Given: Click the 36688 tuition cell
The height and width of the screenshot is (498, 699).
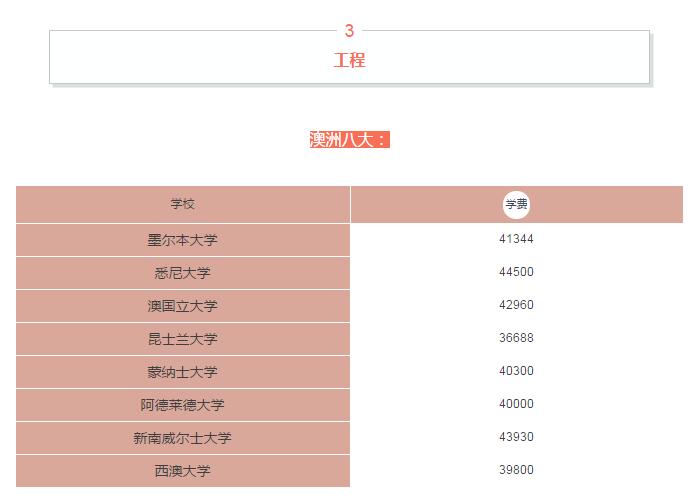Looking at the screenshot, I should [516, 338].
